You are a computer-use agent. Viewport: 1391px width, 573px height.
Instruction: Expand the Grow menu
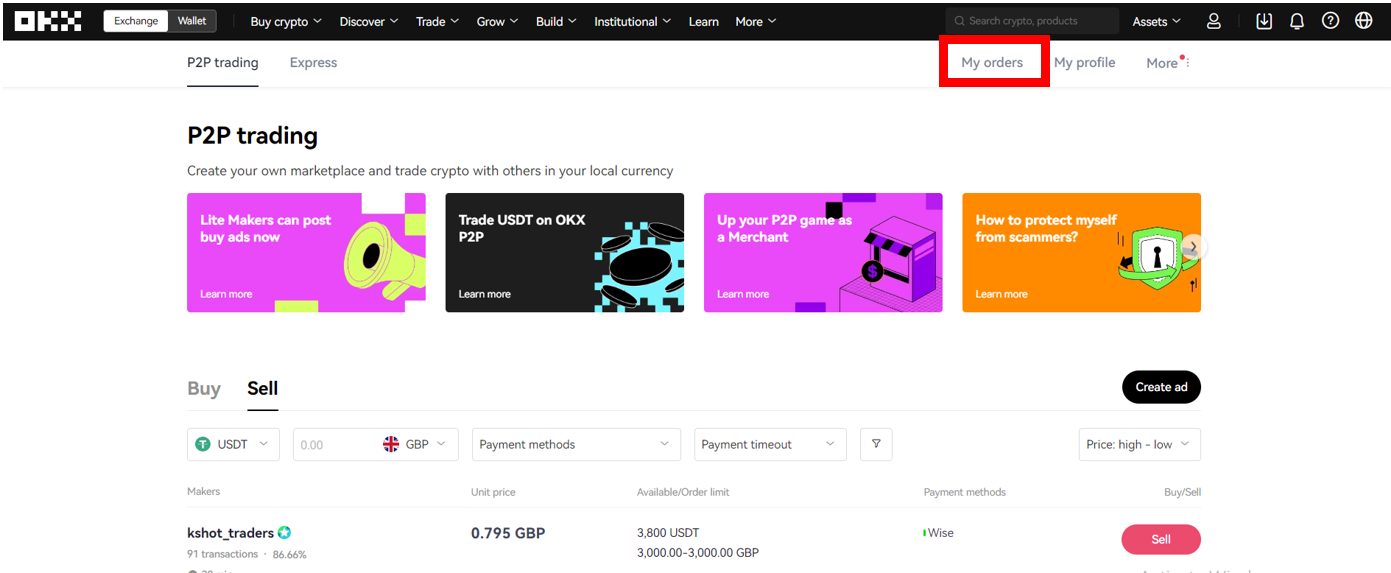tap(498, 21)
